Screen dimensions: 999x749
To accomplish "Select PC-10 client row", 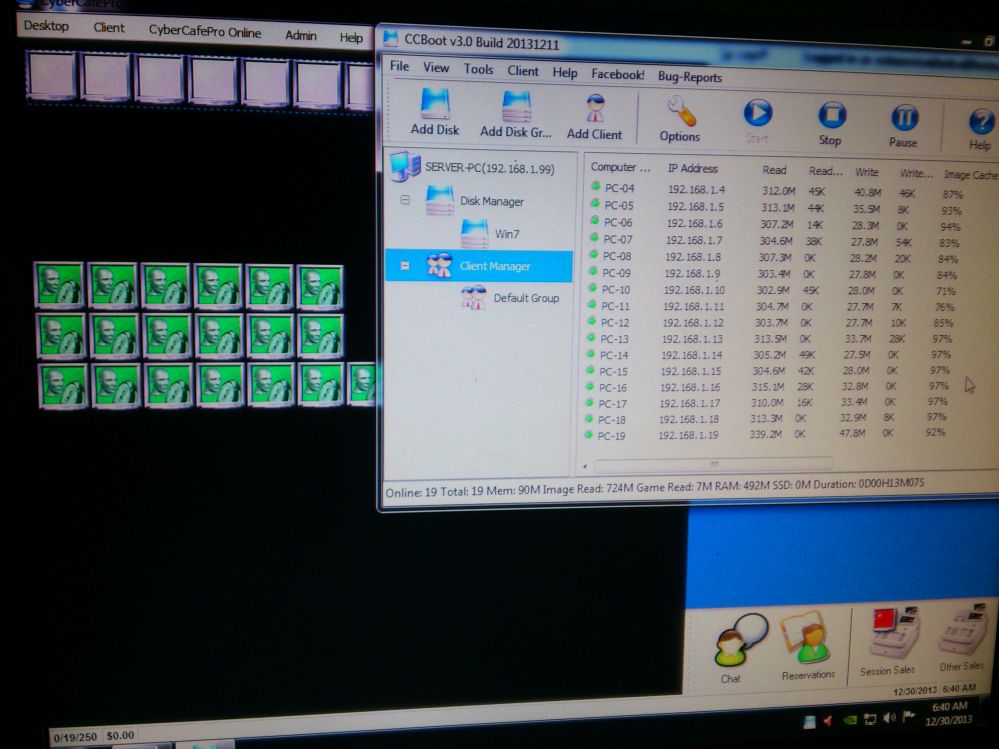I will (772, 290).
